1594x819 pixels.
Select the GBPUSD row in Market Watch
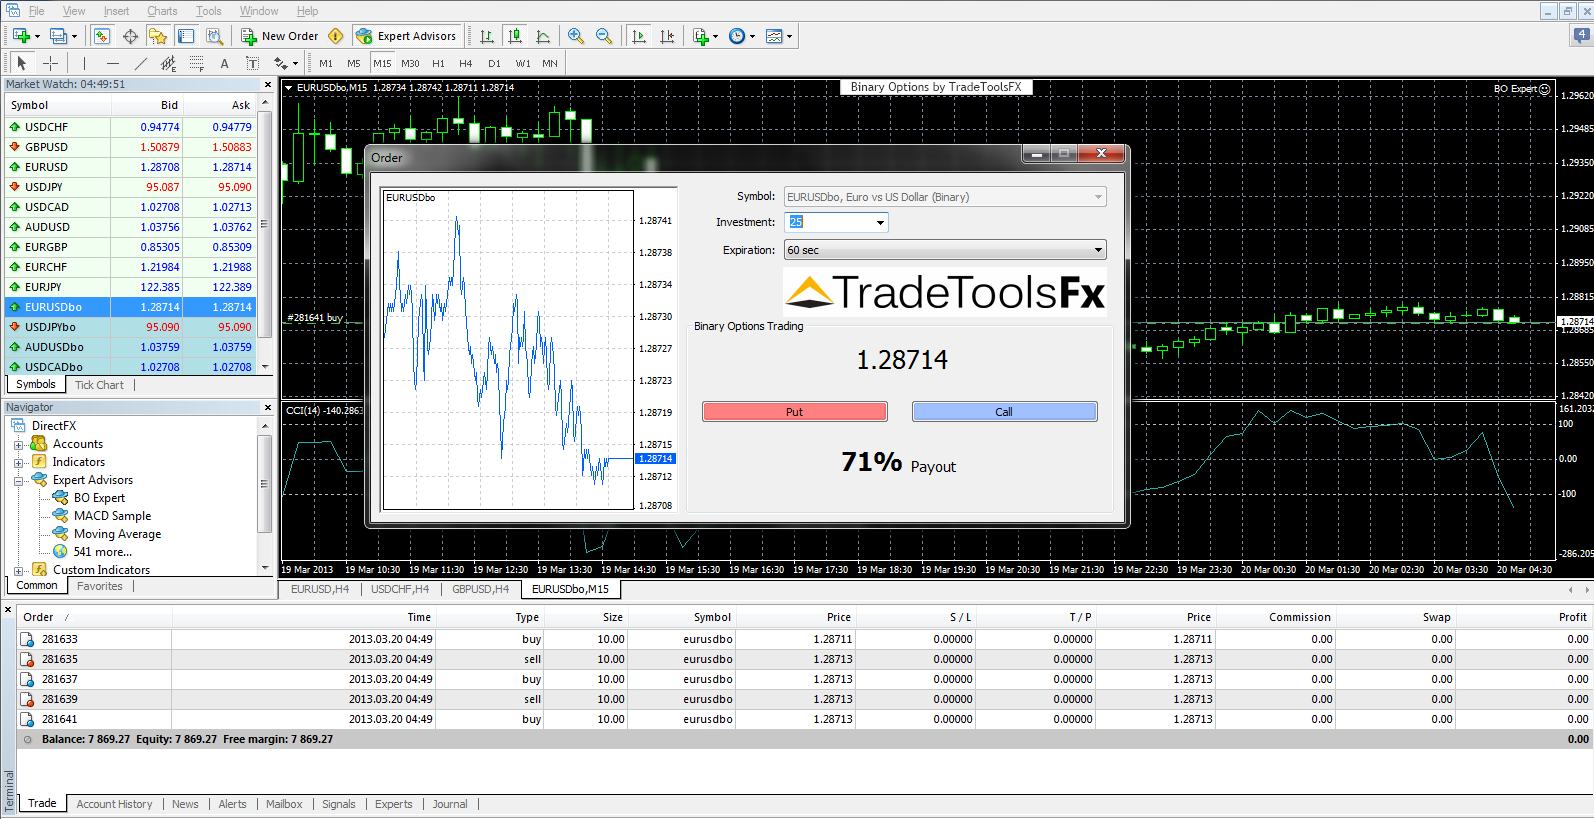(60, 147)
